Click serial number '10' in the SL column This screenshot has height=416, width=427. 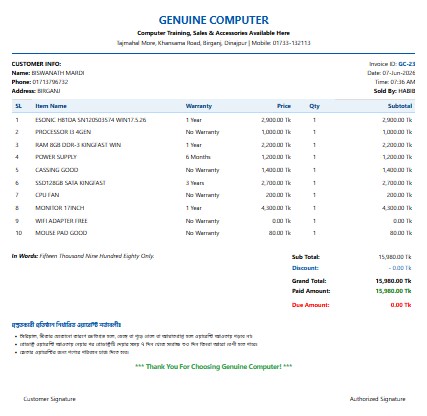point(19,233)
